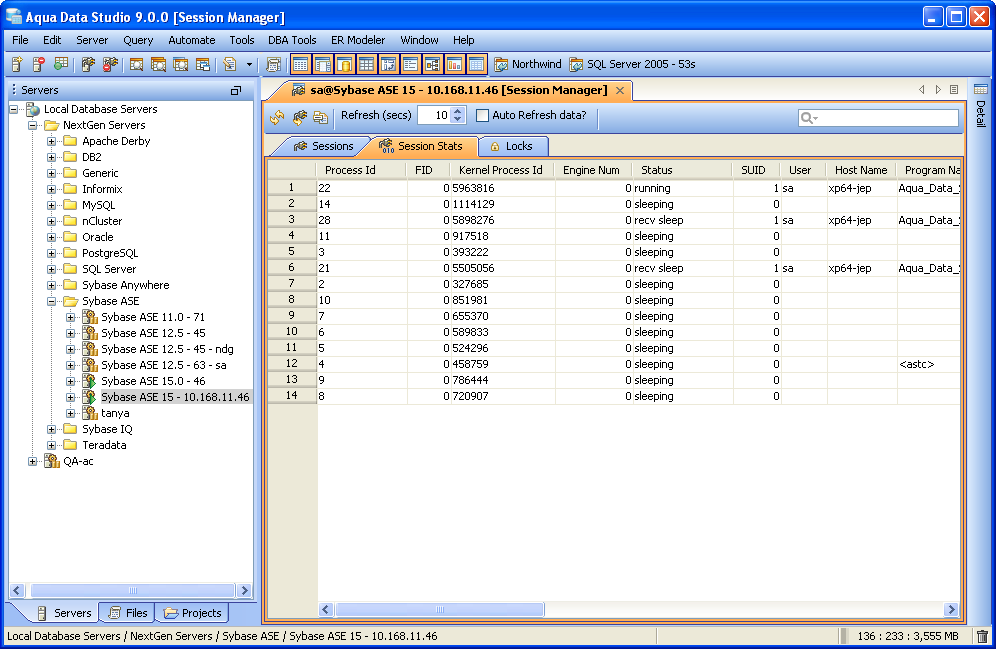Switch to the Northwind connection
The image size is (996, 649).
point(528,64)
